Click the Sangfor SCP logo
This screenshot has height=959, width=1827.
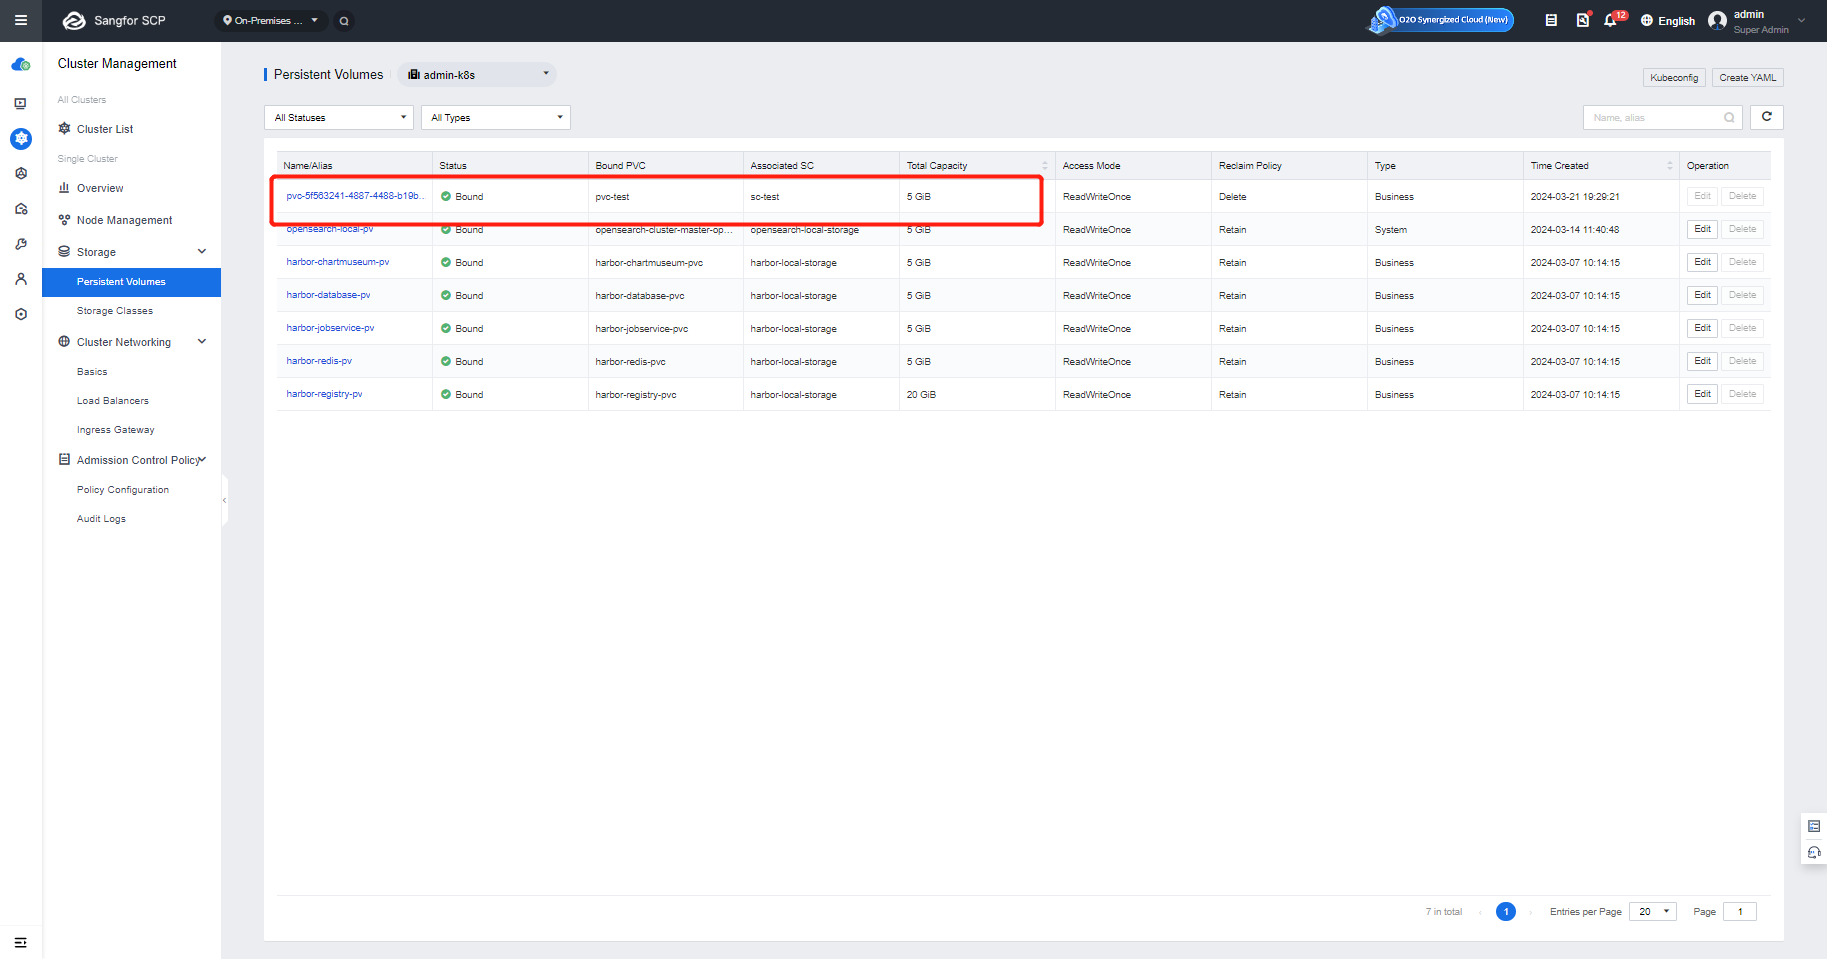113,20
